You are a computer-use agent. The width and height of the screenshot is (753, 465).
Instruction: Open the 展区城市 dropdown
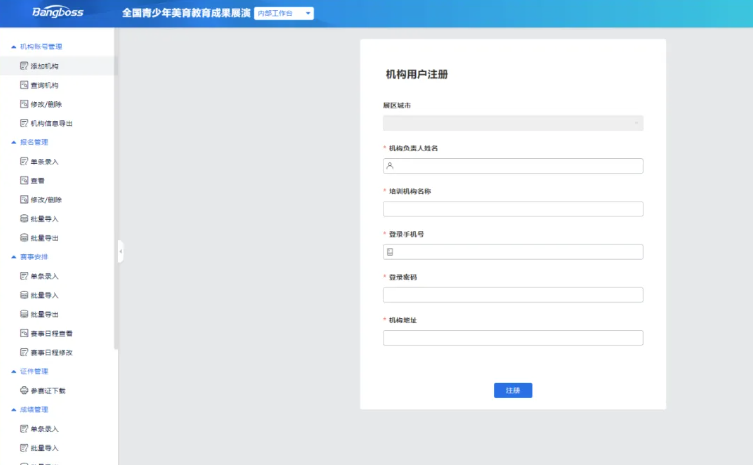512,123
